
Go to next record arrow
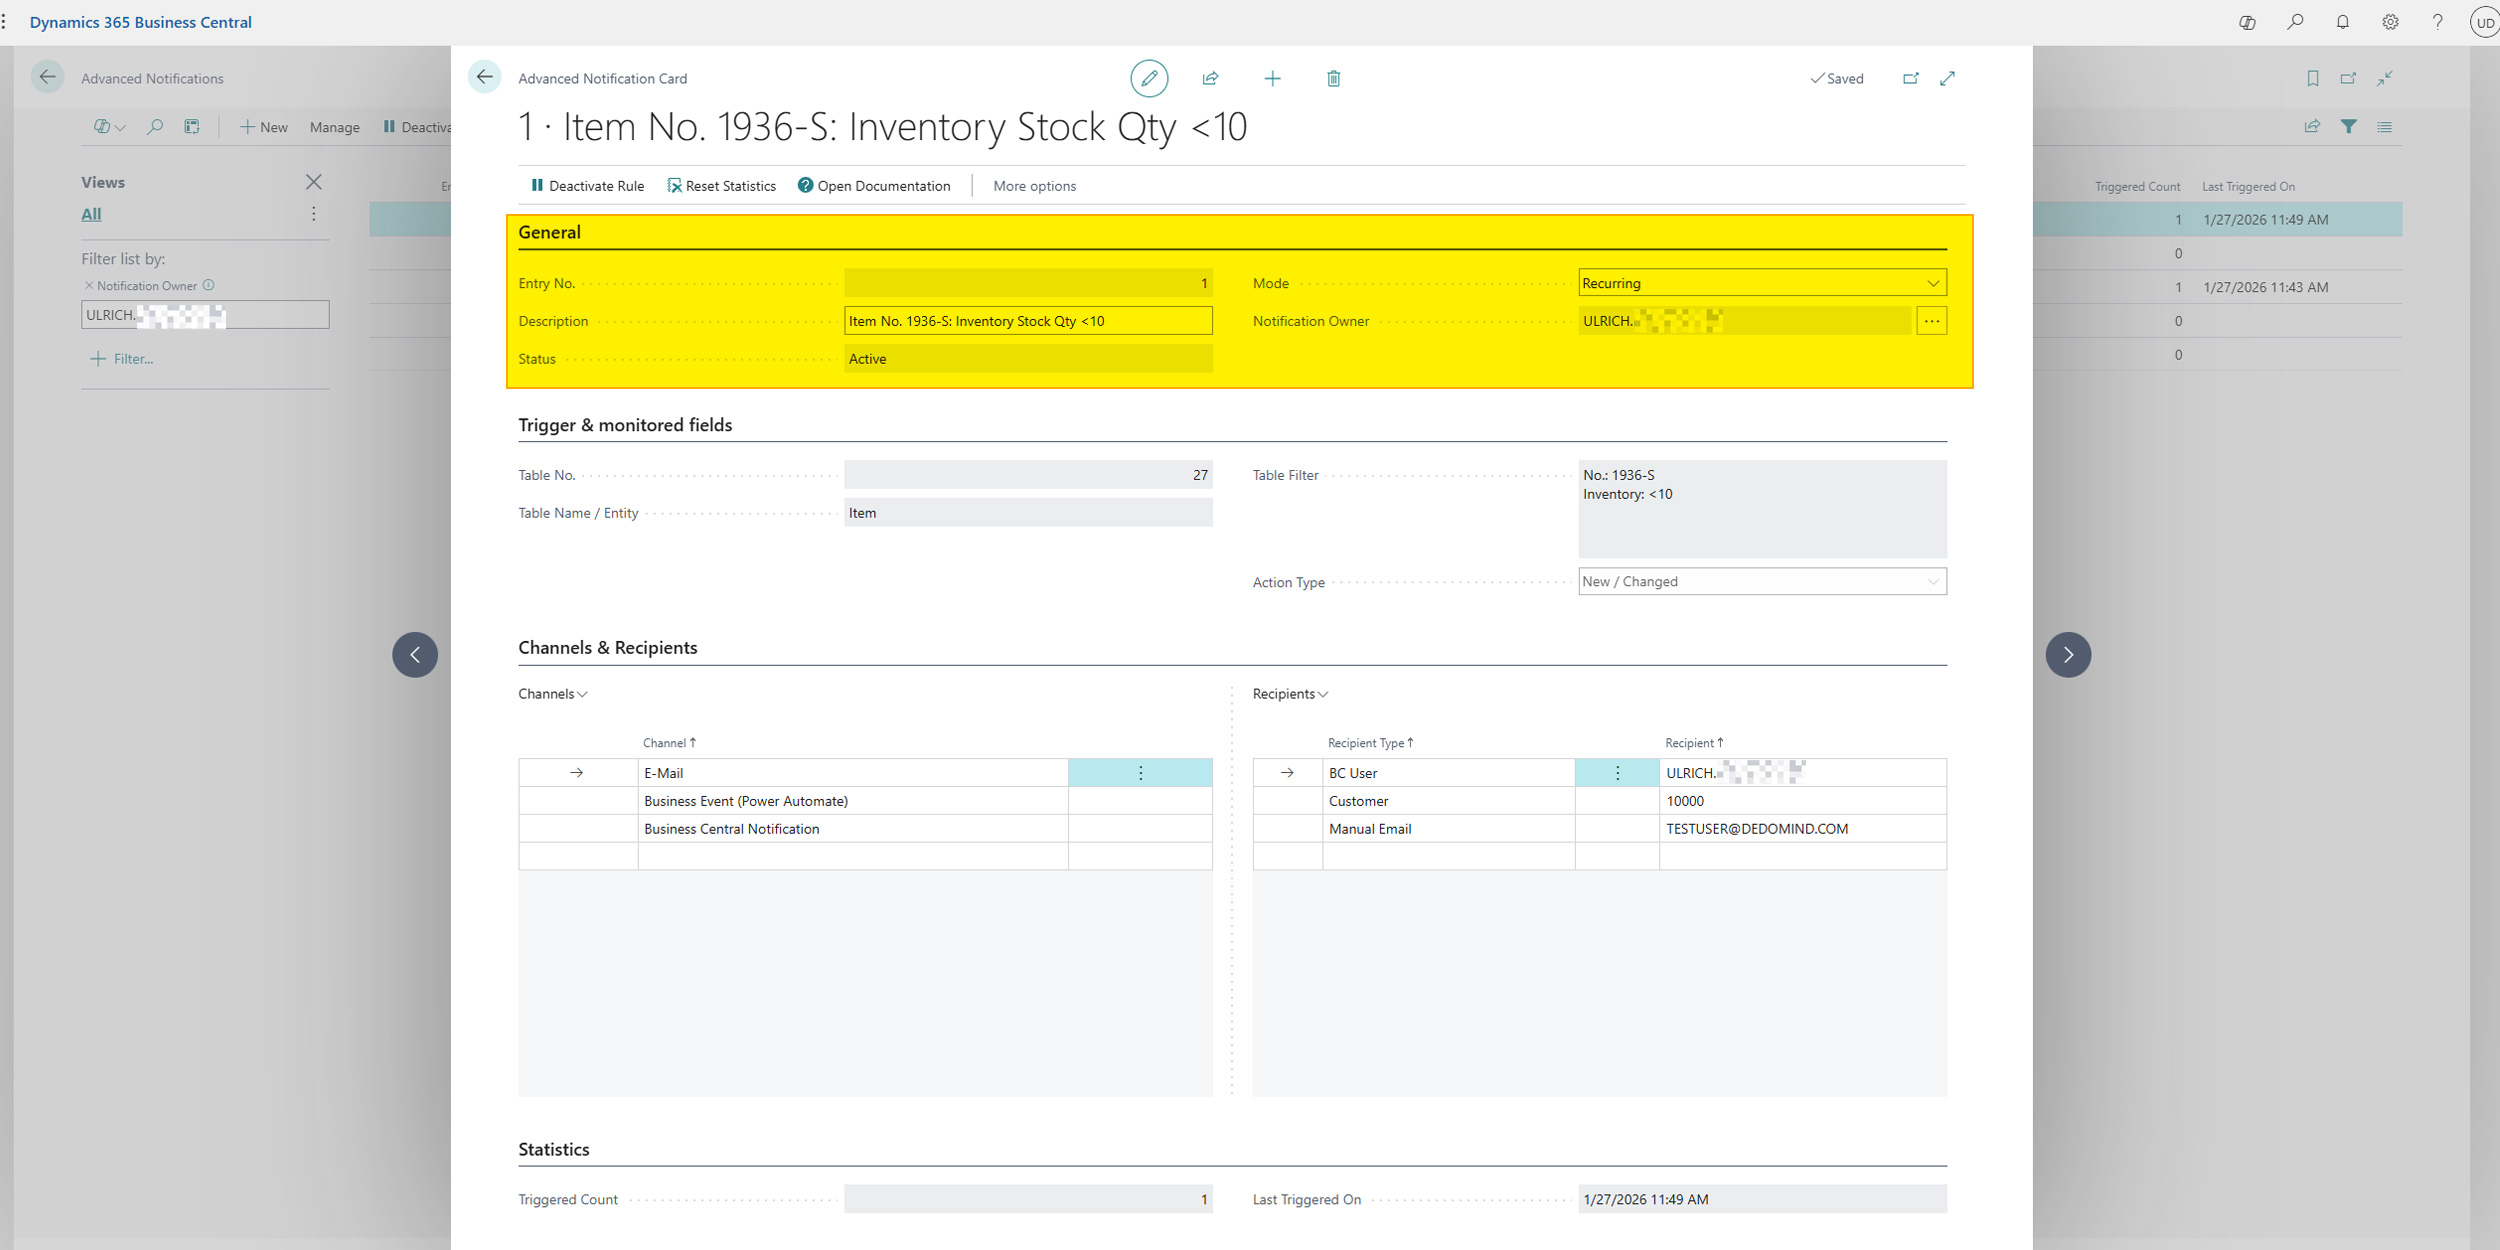point(2068,655)
